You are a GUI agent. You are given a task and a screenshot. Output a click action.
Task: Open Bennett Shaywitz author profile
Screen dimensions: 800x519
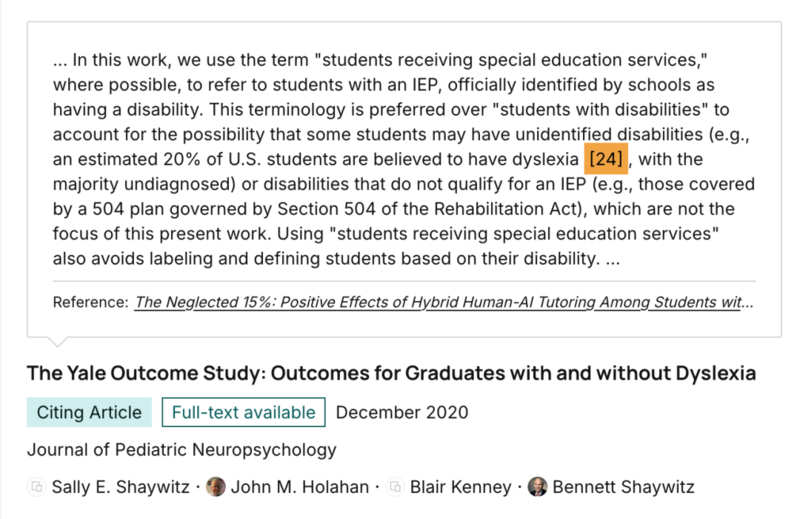pyautogui.click(x=623, y=487)
